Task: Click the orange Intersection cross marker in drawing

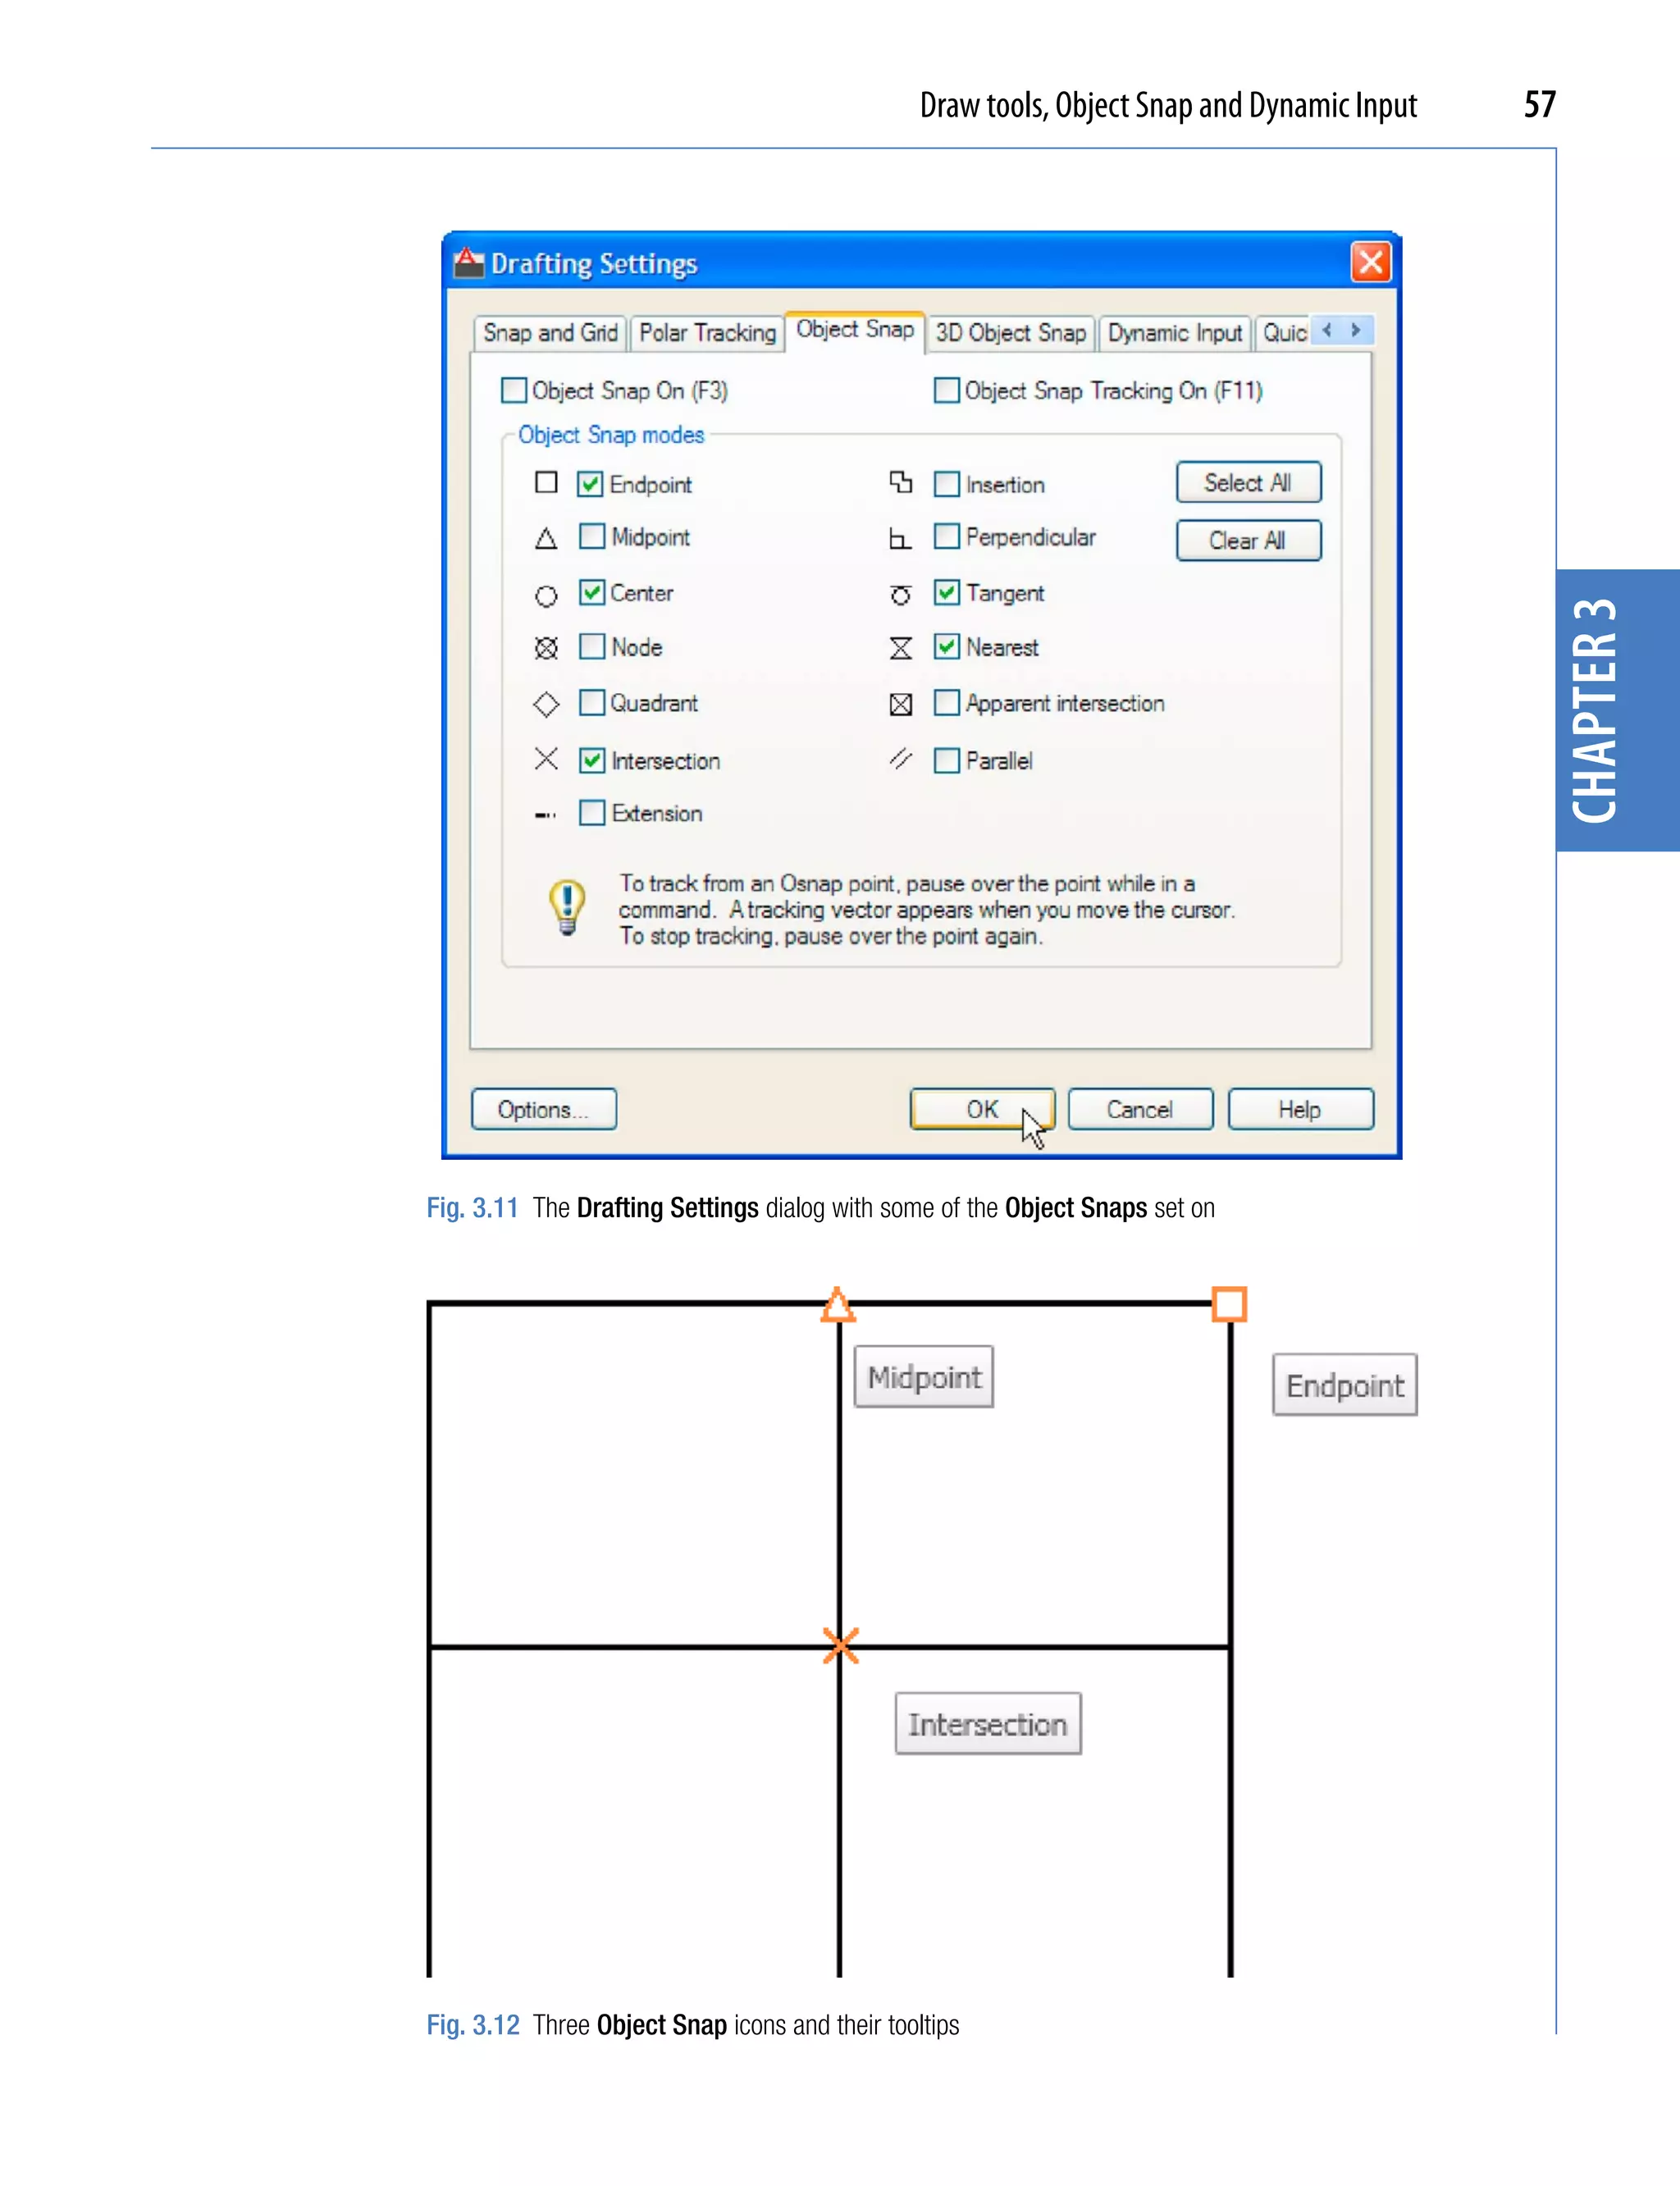Action: (x=841, y=1645)
